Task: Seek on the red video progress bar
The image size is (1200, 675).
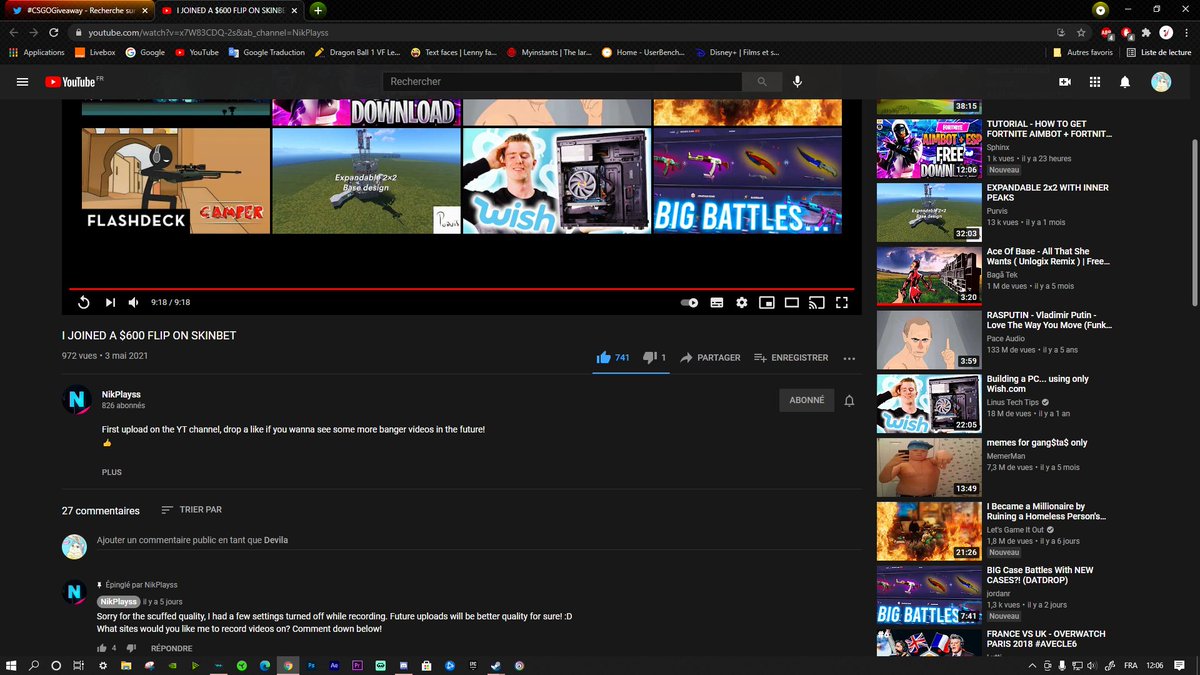Action: click(462, 289)
